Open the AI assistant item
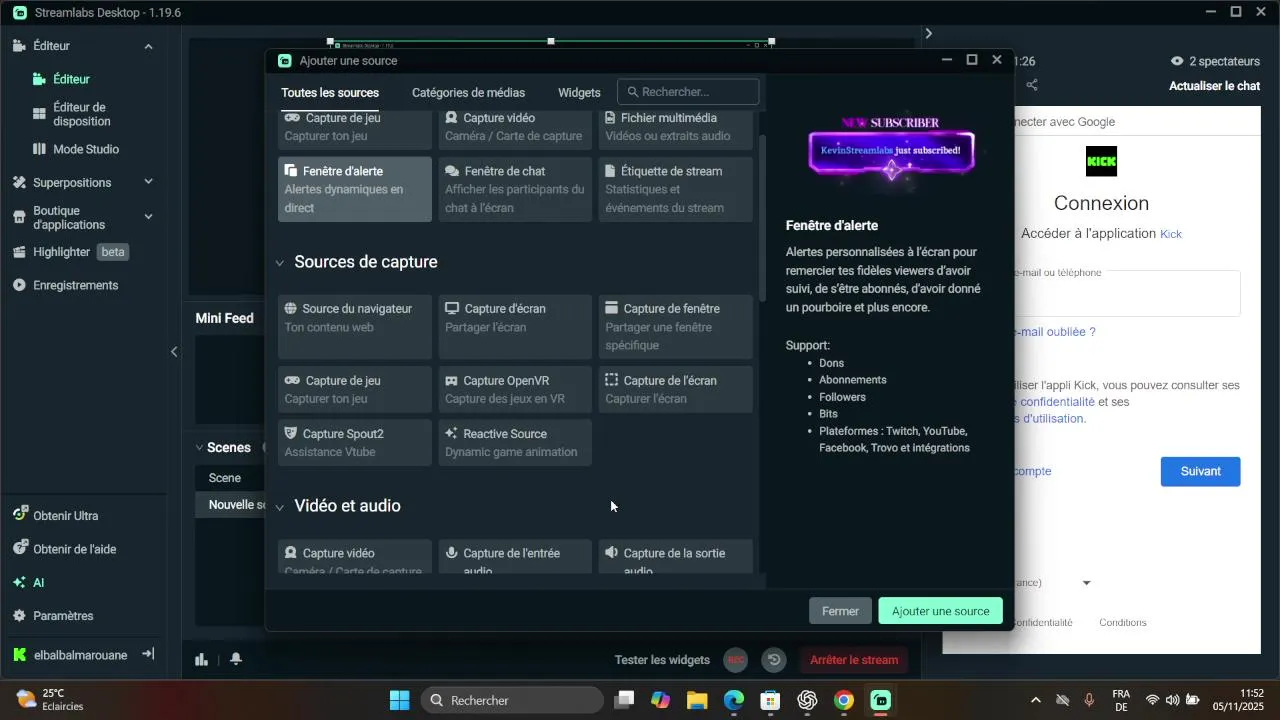 click(x=30, y=582)
